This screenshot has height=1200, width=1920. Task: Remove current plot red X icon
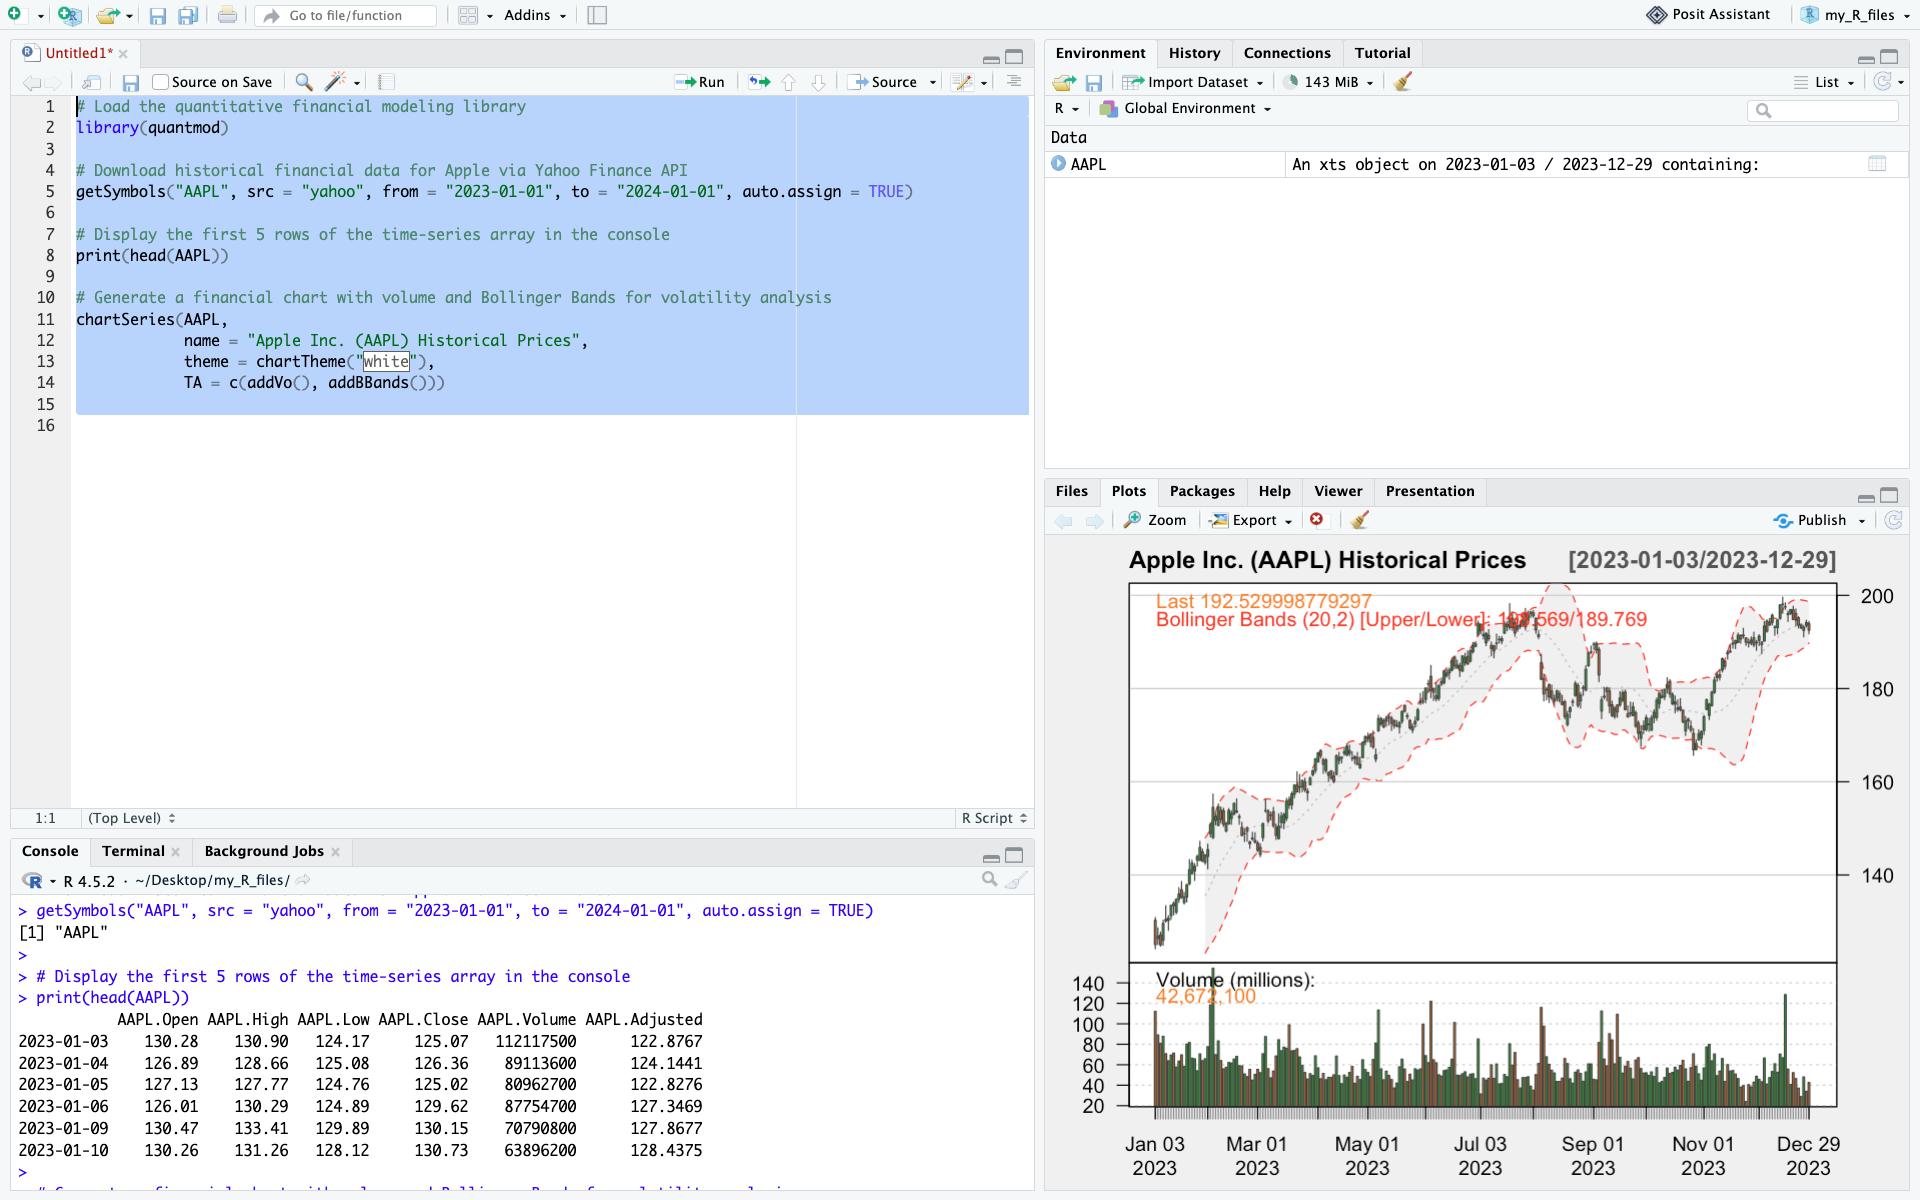coord(1317,520)
